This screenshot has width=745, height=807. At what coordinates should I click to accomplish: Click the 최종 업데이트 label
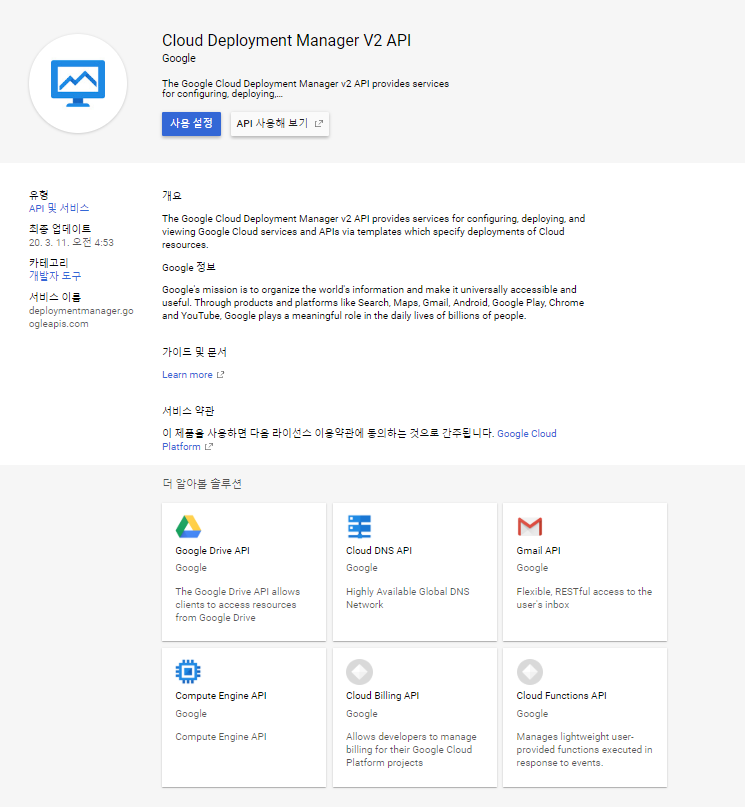[60, 229]
